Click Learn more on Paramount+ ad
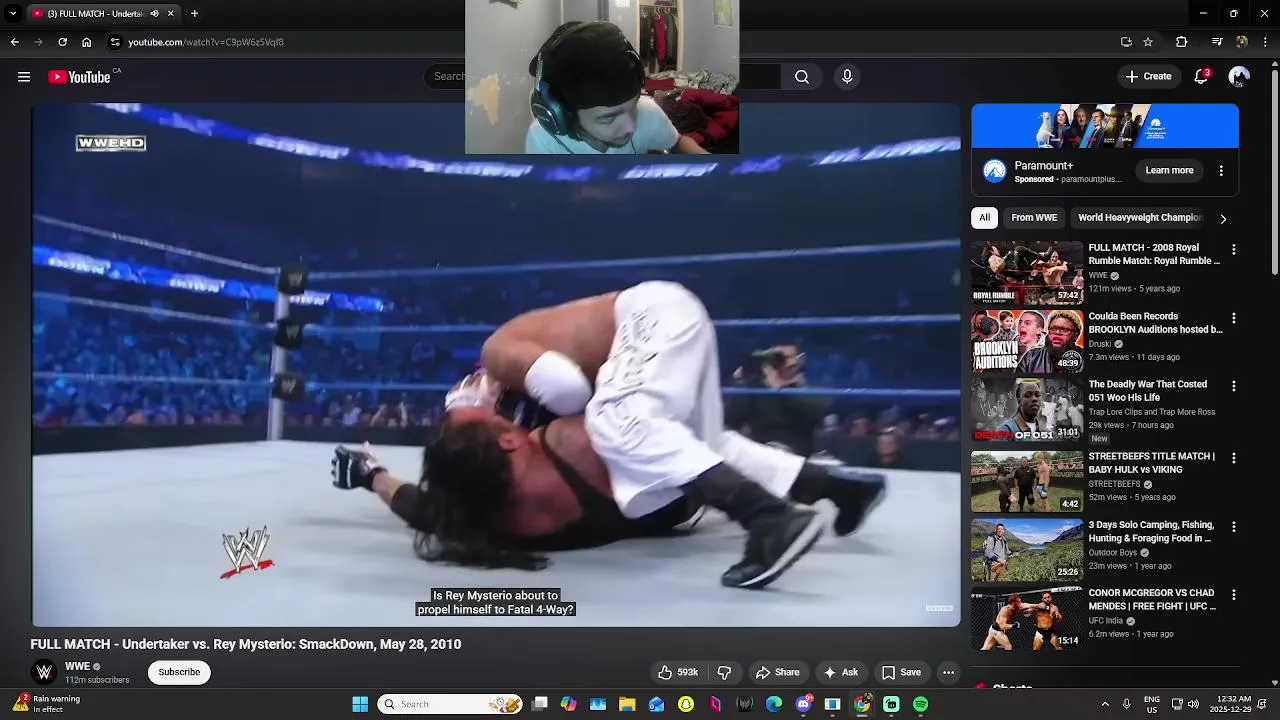Screen dimensions: 1280x720 coord(1169,171)
